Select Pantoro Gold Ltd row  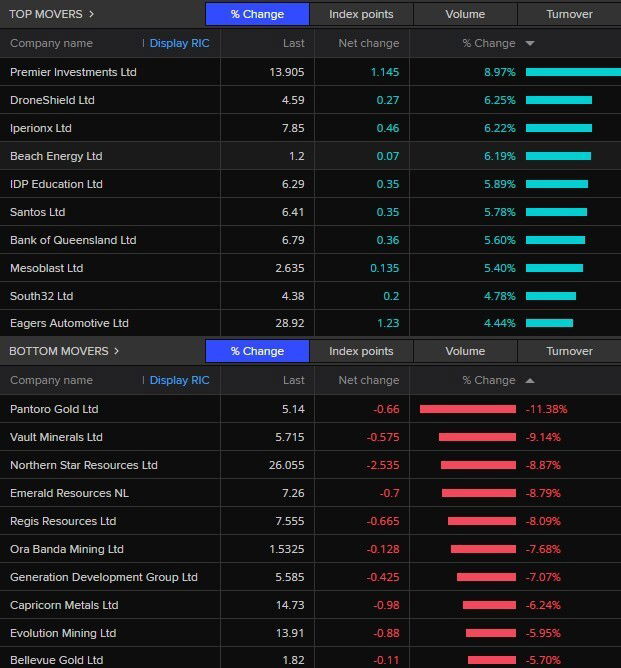pos(54,409)
